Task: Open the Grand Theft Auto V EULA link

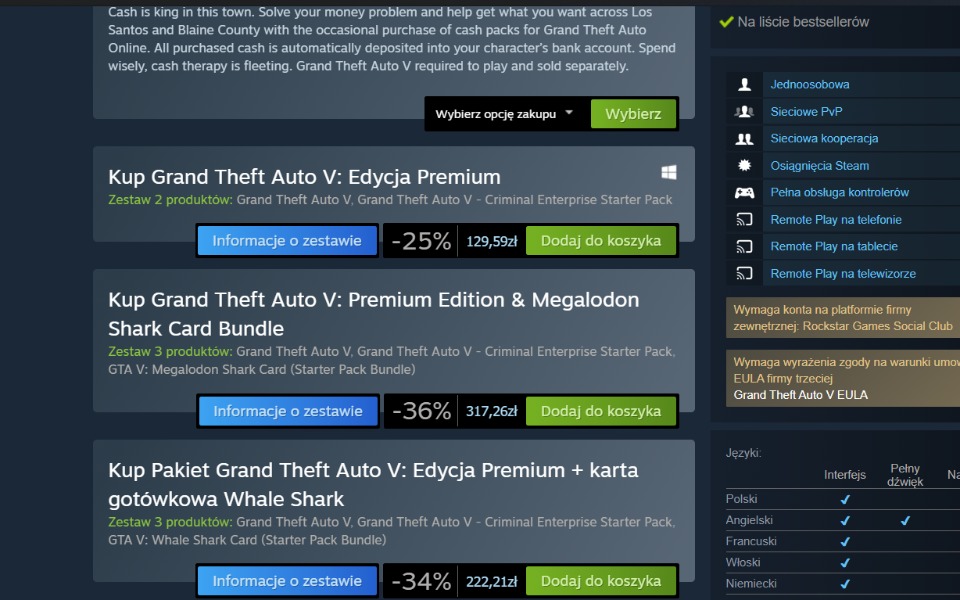Action: coord(801,395)
